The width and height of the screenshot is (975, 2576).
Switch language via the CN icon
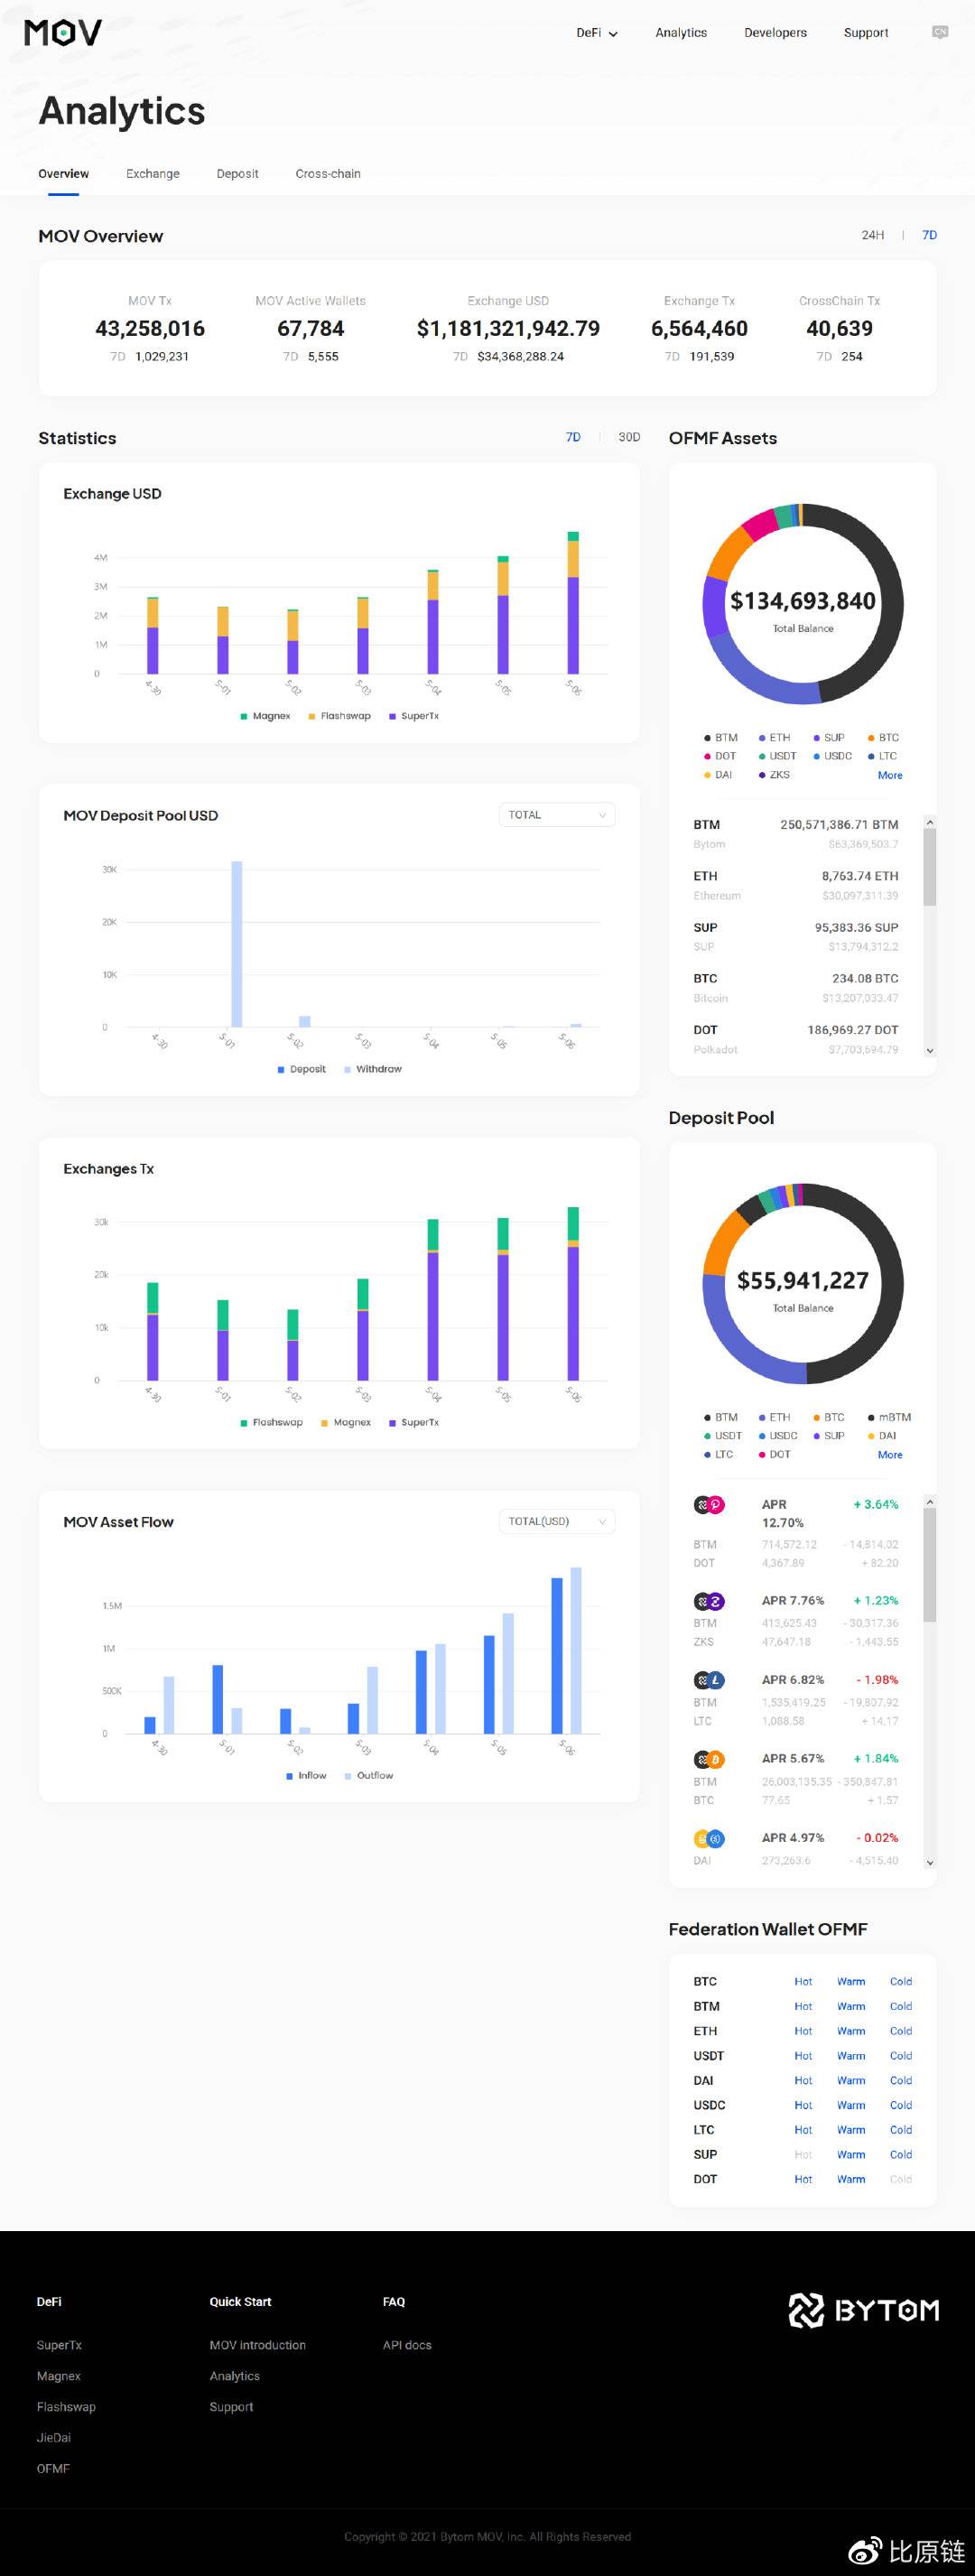(940, 32)
